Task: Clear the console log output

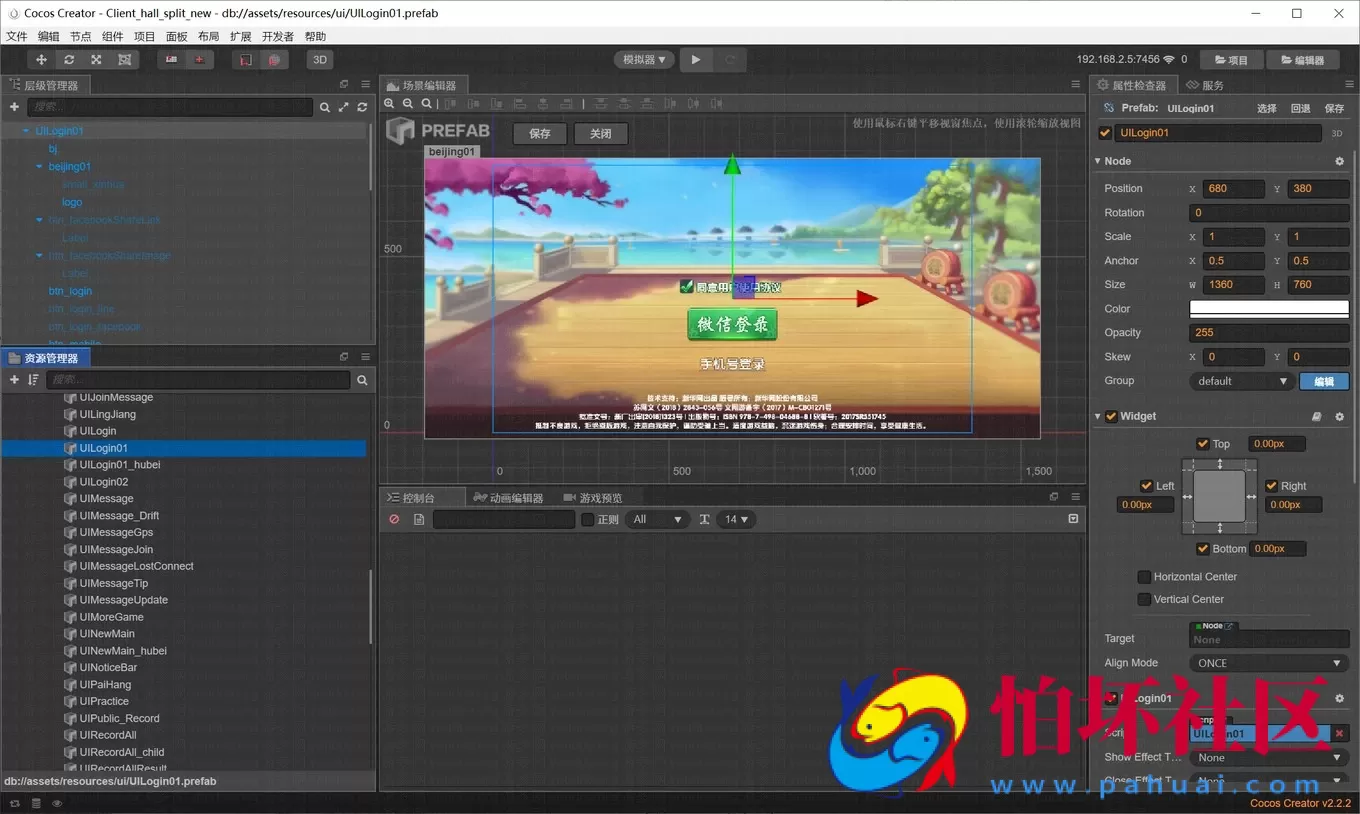Action: [x=394, y=520]
